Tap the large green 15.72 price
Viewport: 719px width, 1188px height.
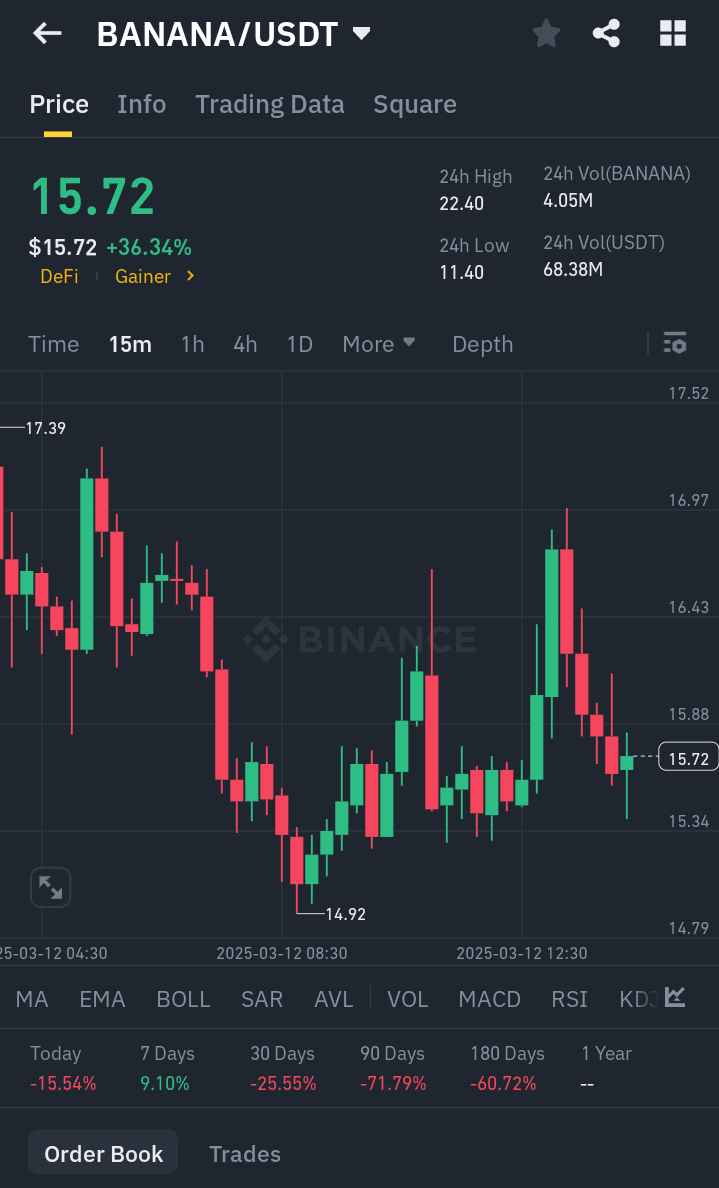[x=93, y=196]
